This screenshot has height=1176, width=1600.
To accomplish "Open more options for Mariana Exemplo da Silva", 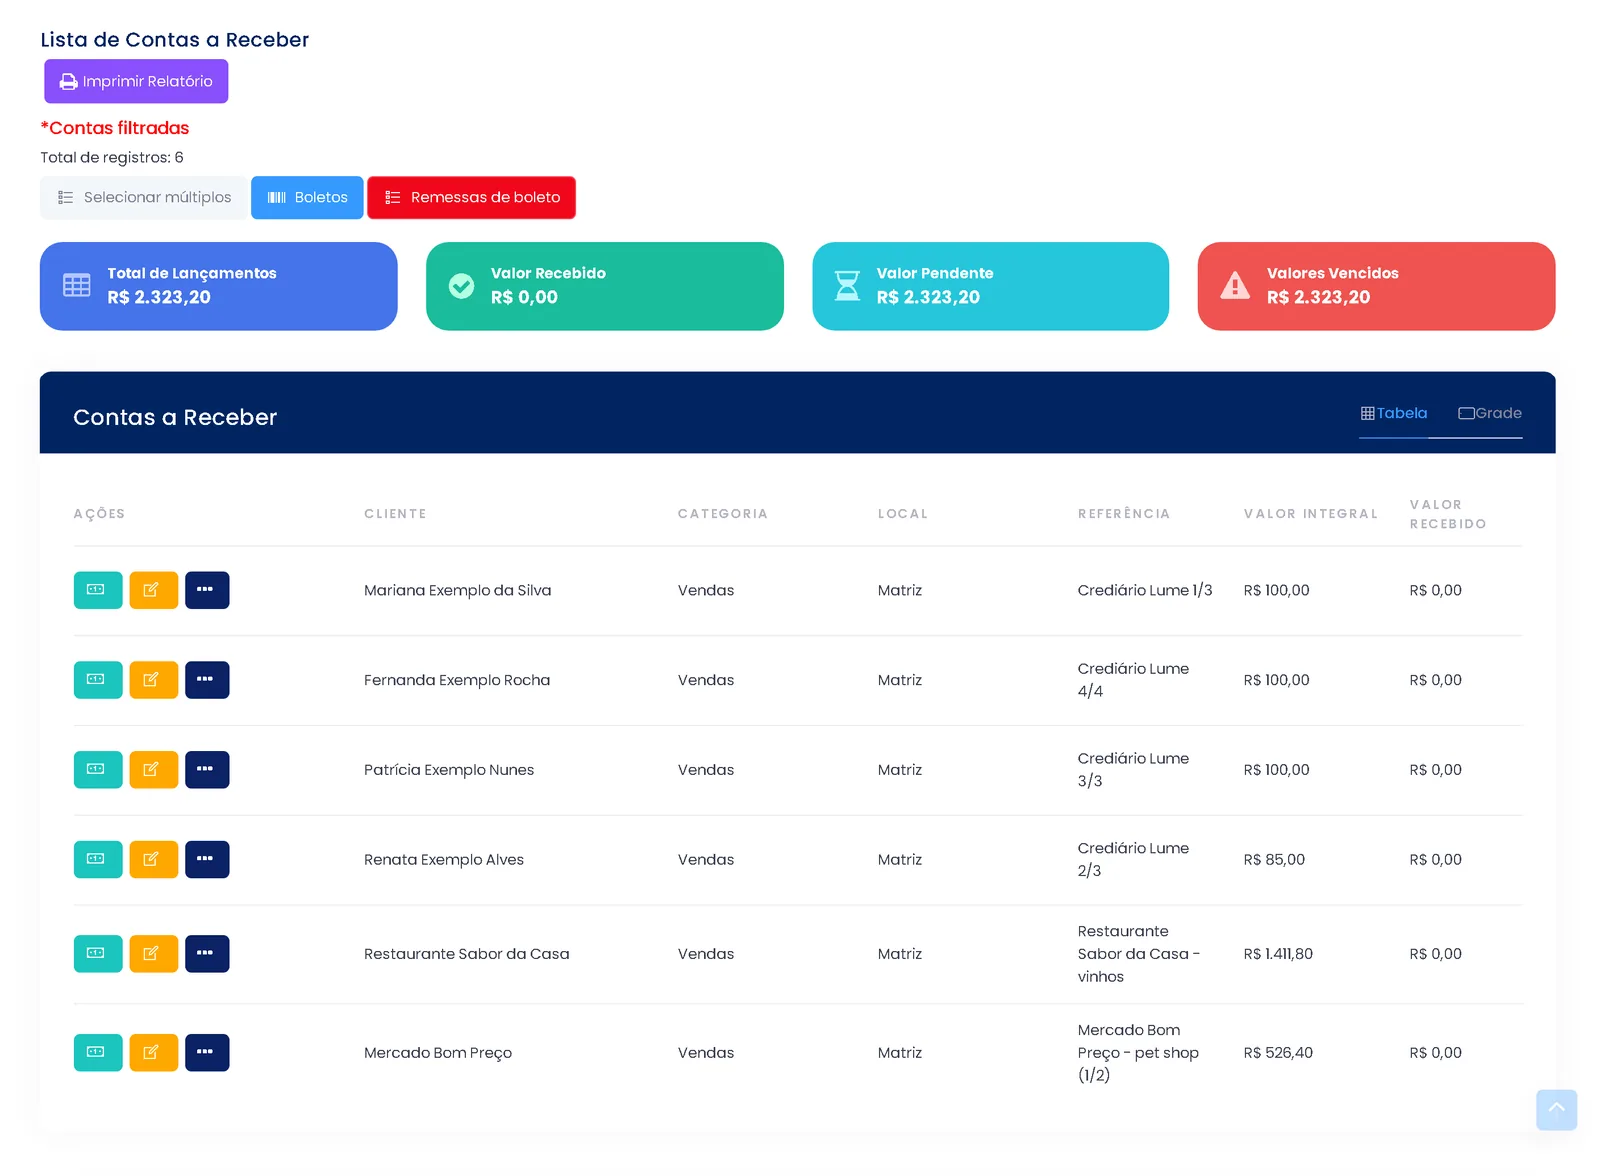I will [x=207, y=590].
